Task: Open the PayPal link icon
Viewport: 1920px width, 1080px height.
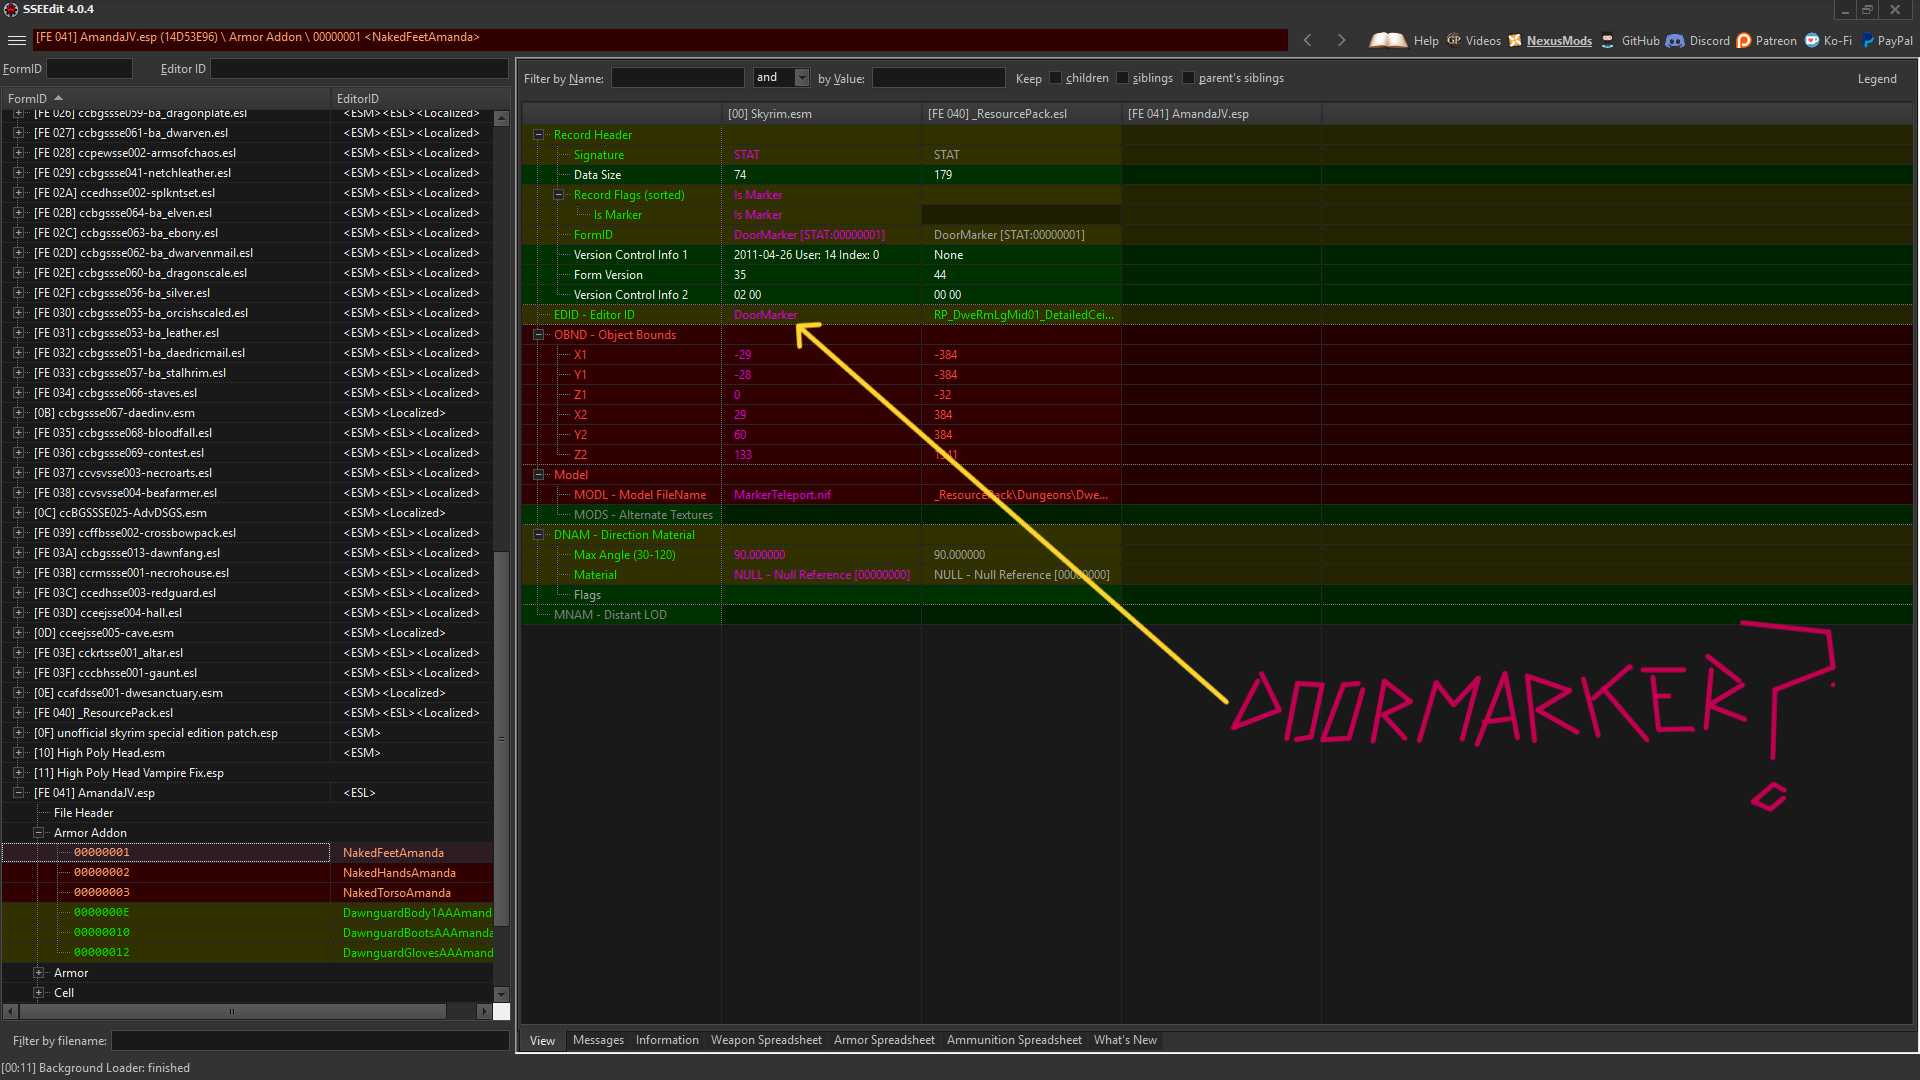Action: pyautogui.click(x=1867, y=41)
